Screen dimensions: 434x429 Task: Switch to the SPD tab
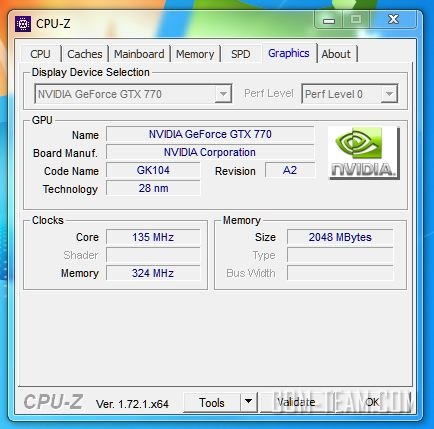(x=241, y=54)
